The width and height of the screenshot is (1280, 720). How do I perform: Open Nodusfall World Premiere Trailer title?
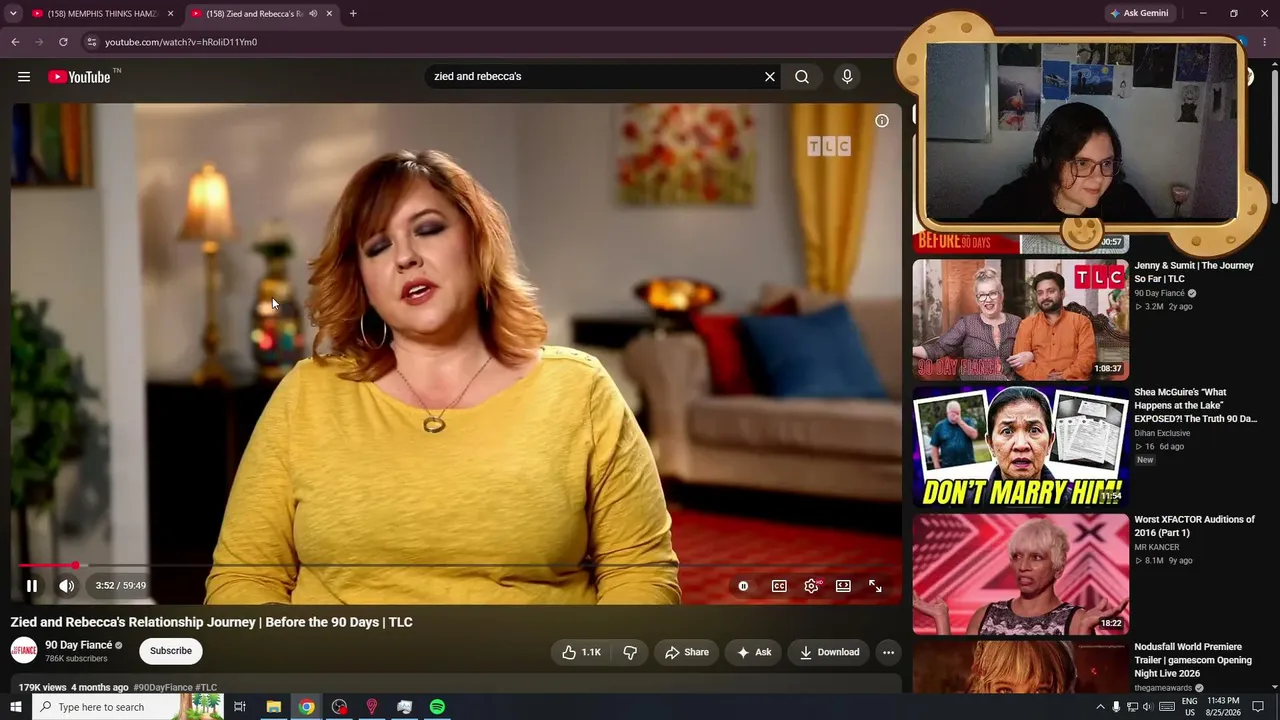click(1193, 660)
